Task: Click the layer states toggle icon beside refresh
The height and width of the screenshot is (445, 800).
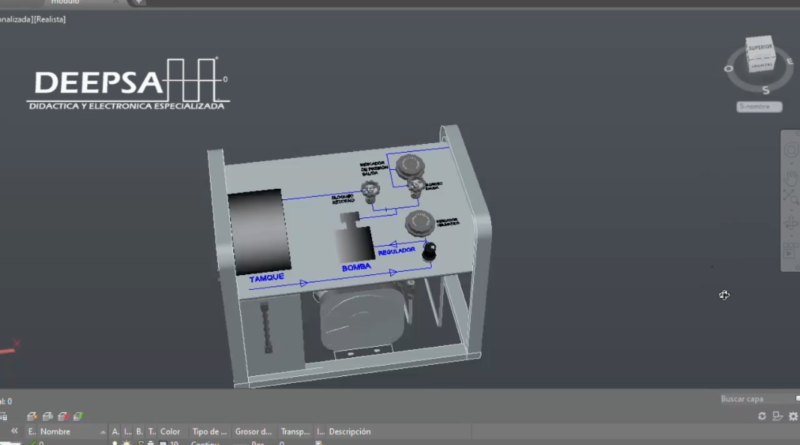Action: click(776, 415)
